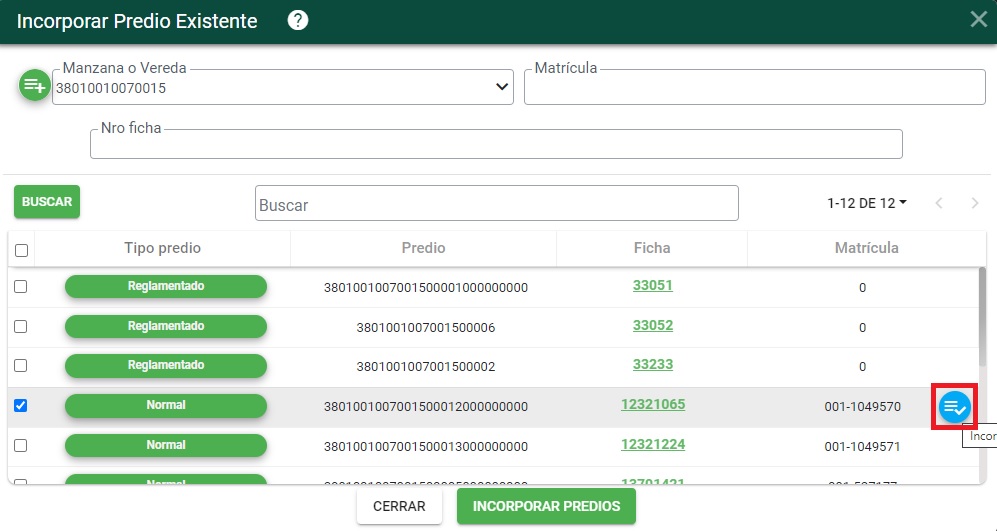Click the Reglamentado badge in row 33052

pyautogui.click(x=166, y=326)
